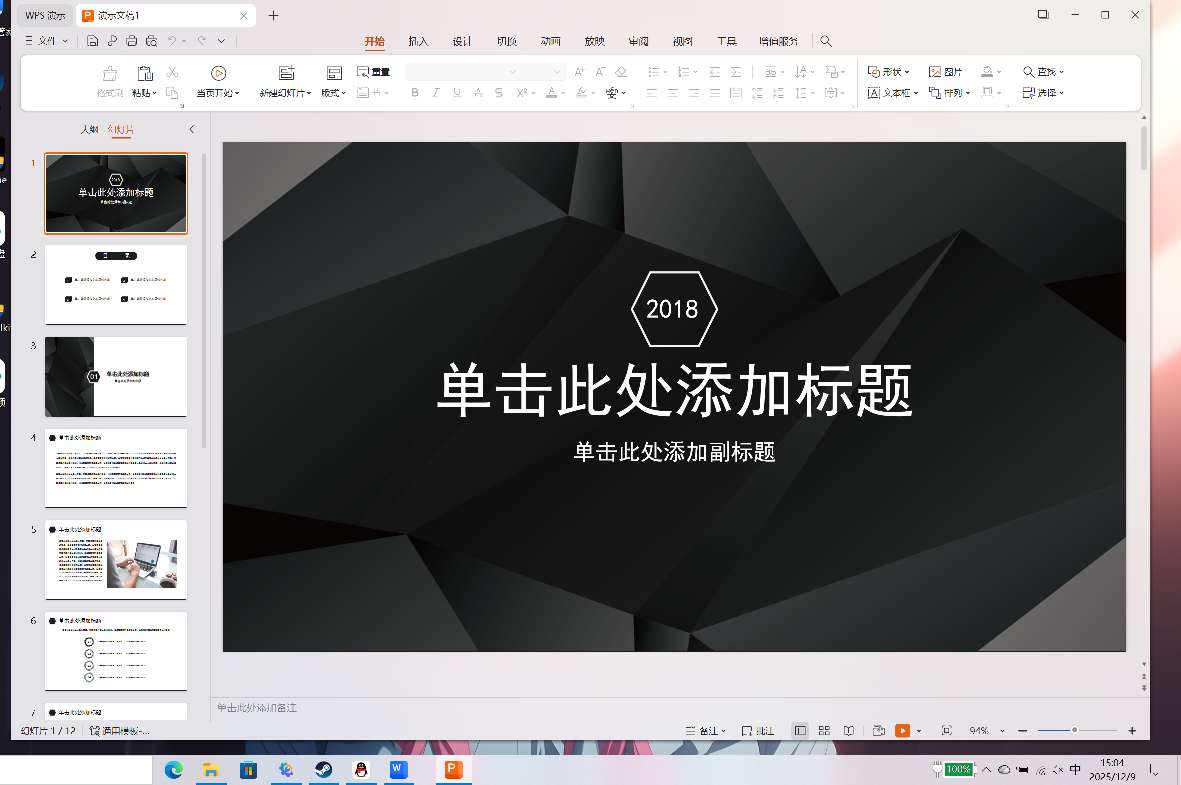1181x785 pixels.
Task: Click the Paste clipboard icon
Action: click(x=144, y=74)
